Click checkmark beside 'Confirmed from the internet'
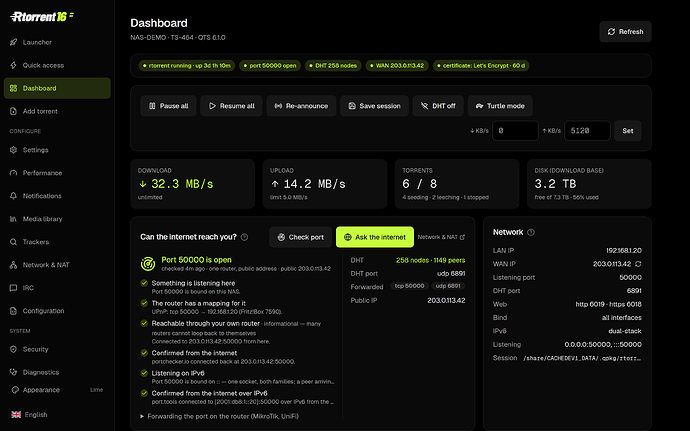The height and width of the screenshot is (431, 690). (x=144, y=353)
